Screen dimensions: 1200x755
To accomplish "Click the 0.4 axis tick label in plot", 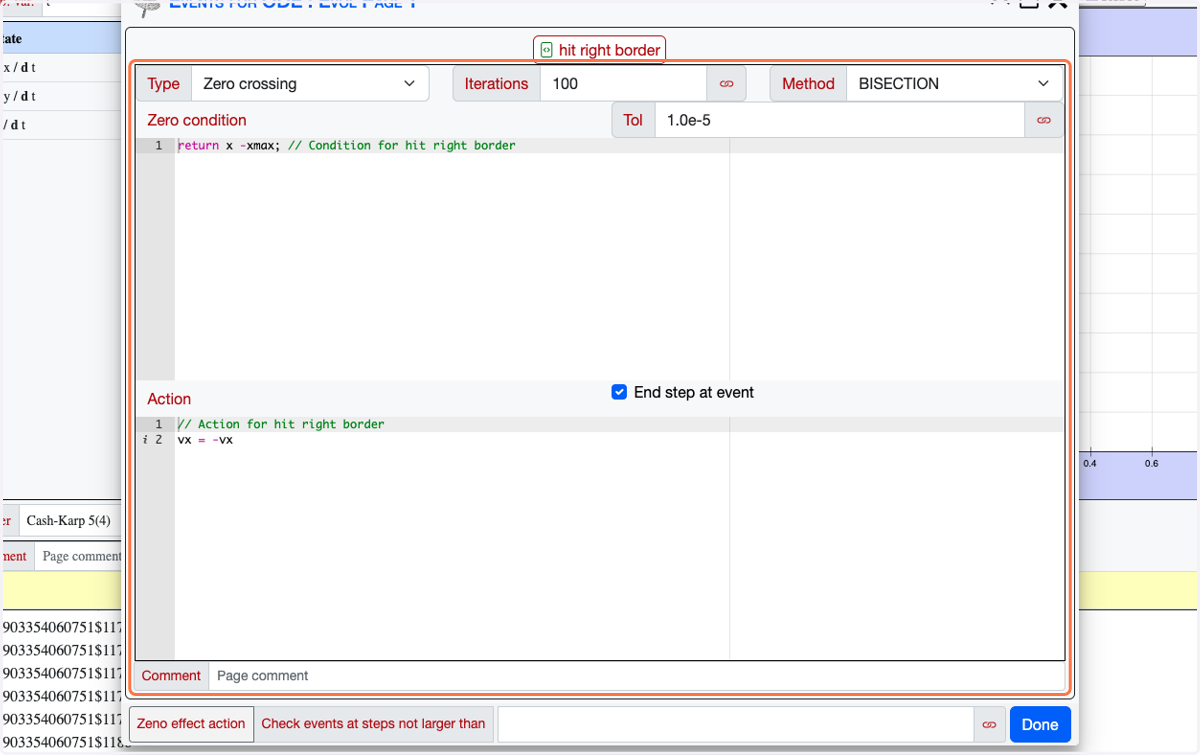I will (1090, 464).
